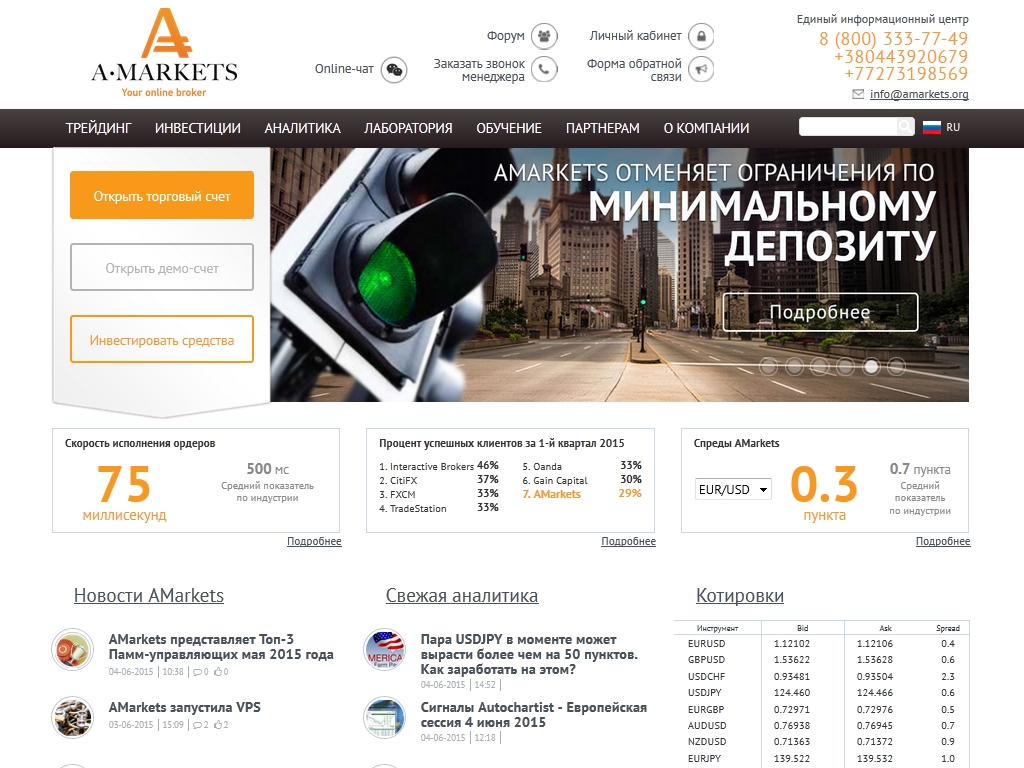Open the АНАЛИТИКА menu item
The width and height of the screenshot is (1024, 768).
pyautogui.click(x=302, y=128)
